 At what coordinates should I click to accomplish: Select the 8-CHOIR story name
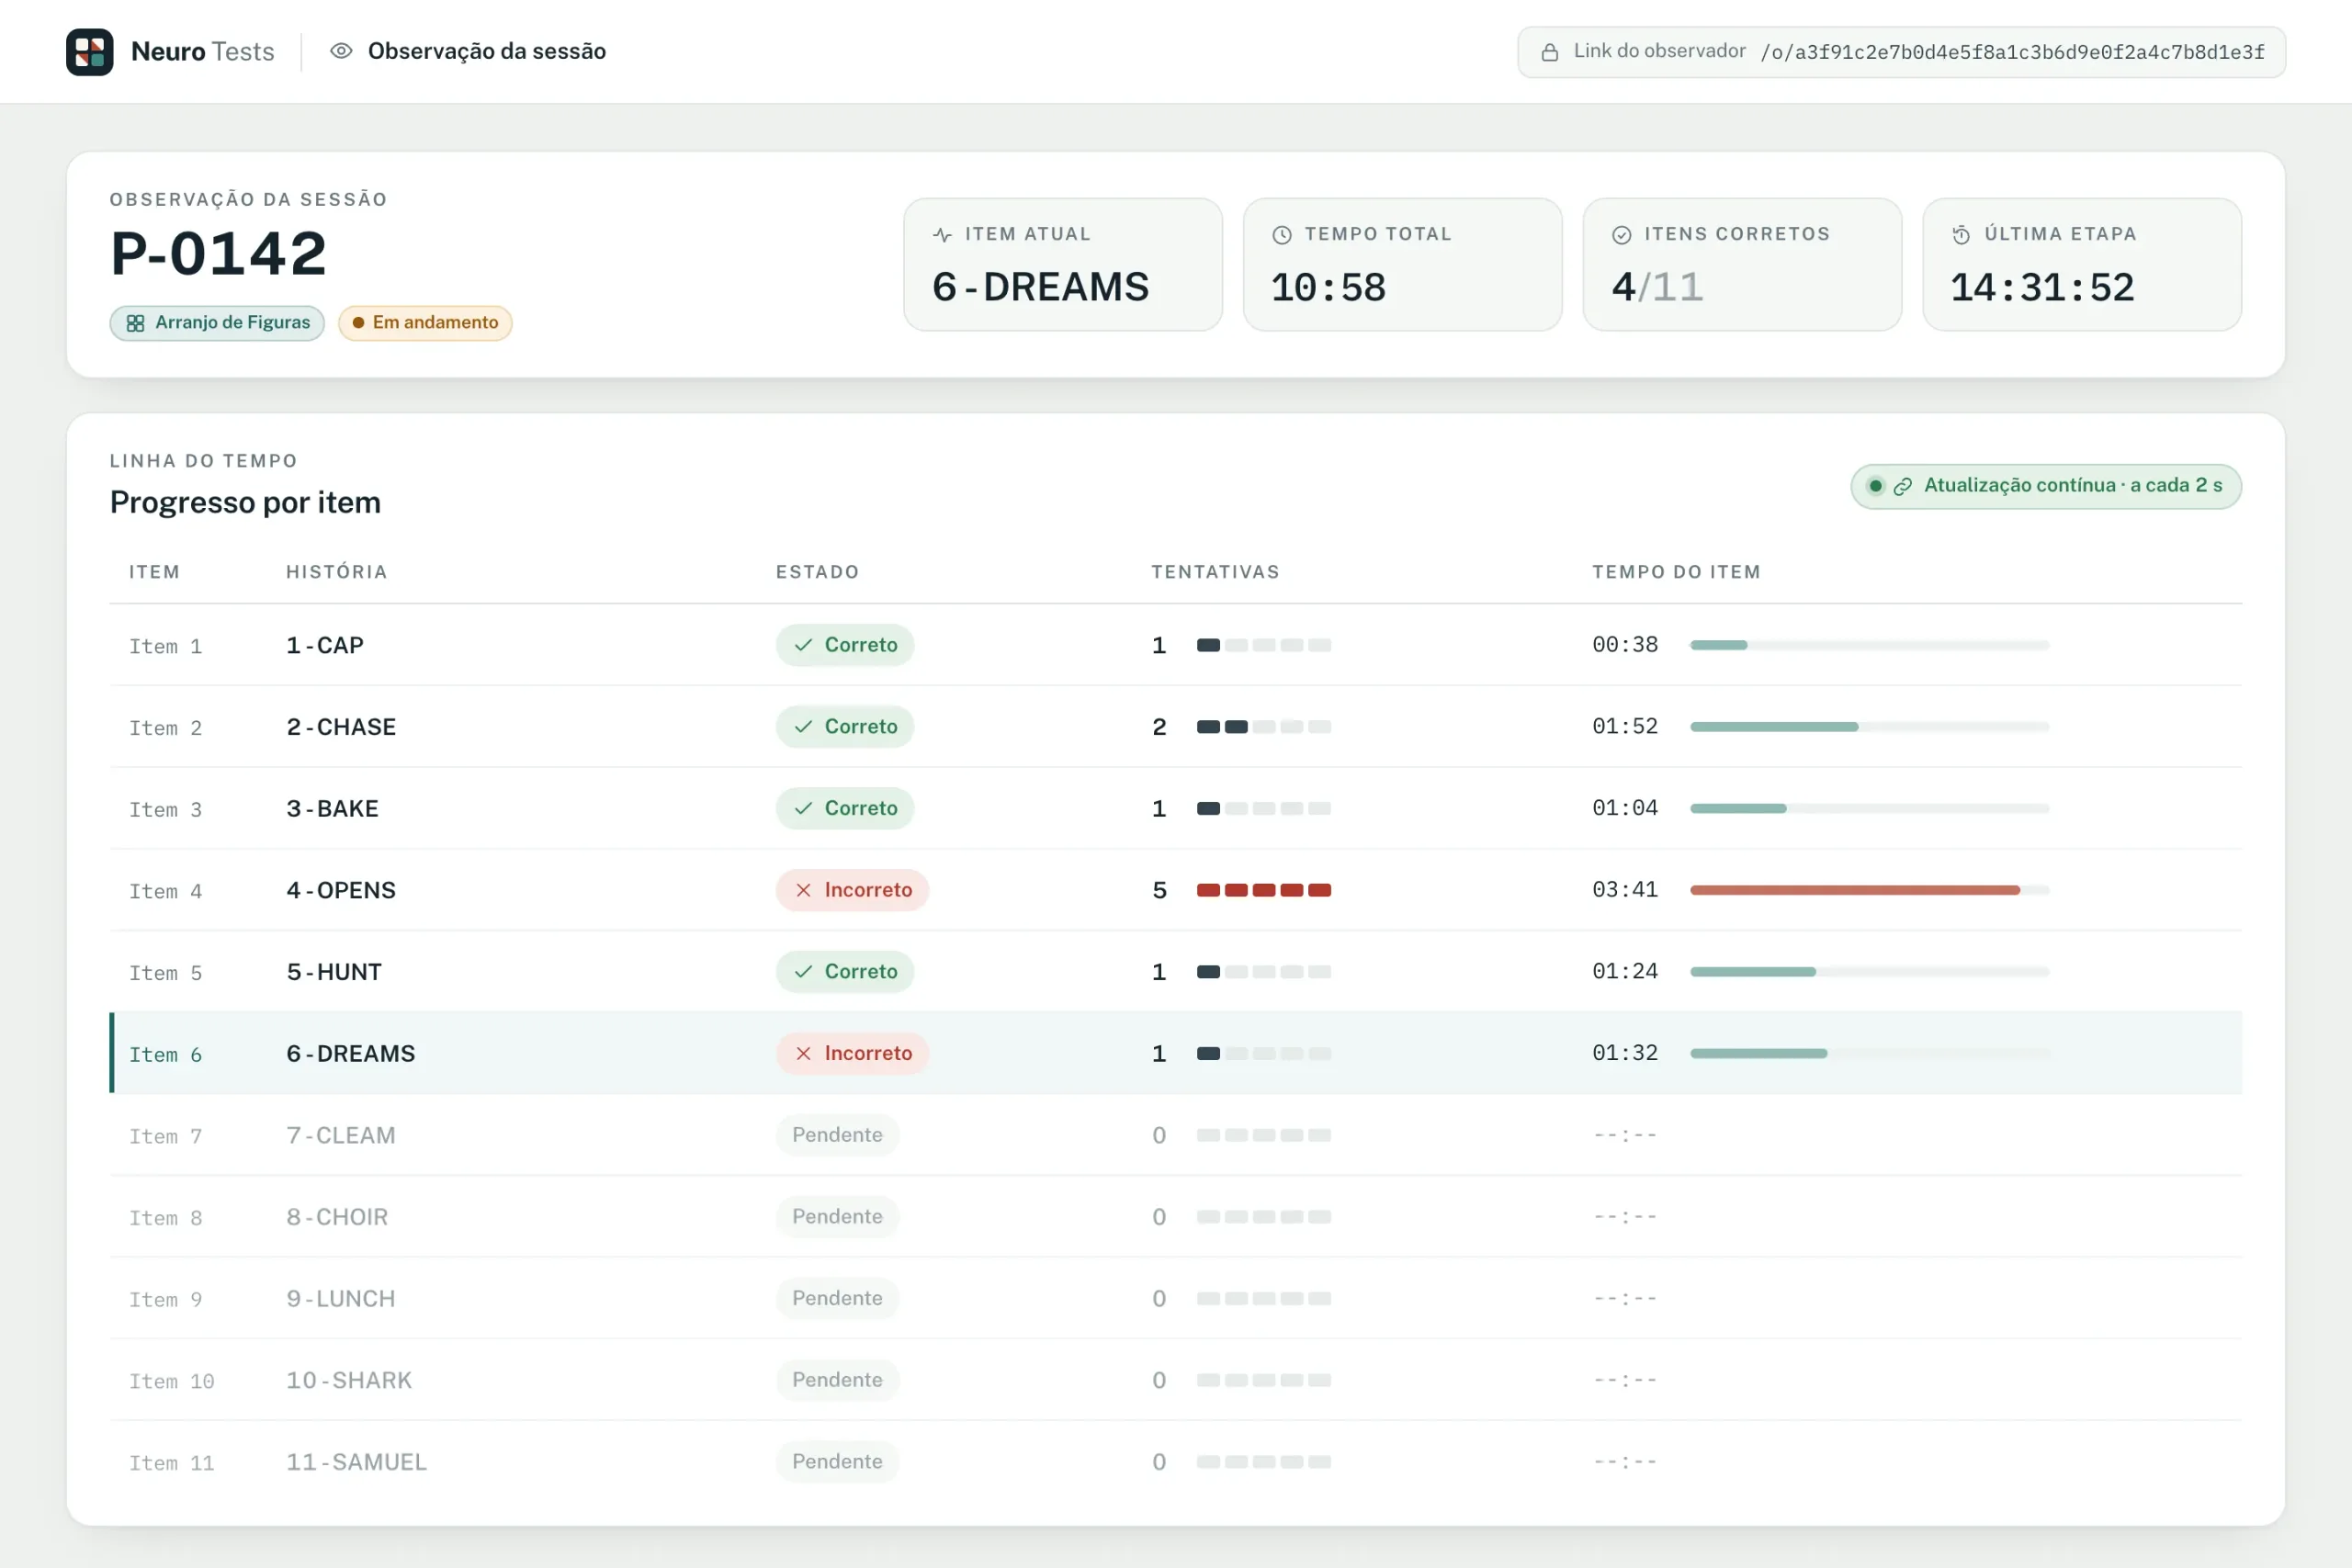(x=337, y=1217)
